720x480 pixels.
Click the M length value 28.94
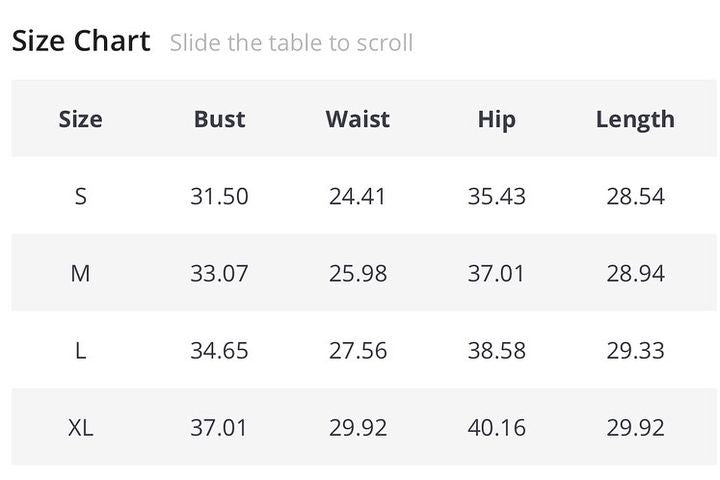pos(635,273)
